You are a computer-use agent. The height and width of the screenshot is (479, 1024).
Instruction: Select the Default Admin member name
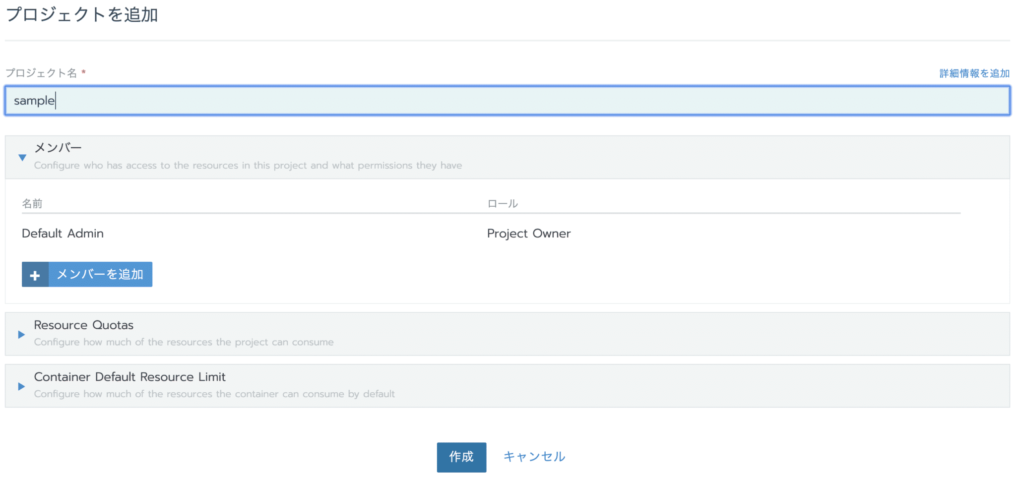coord(63,234)
